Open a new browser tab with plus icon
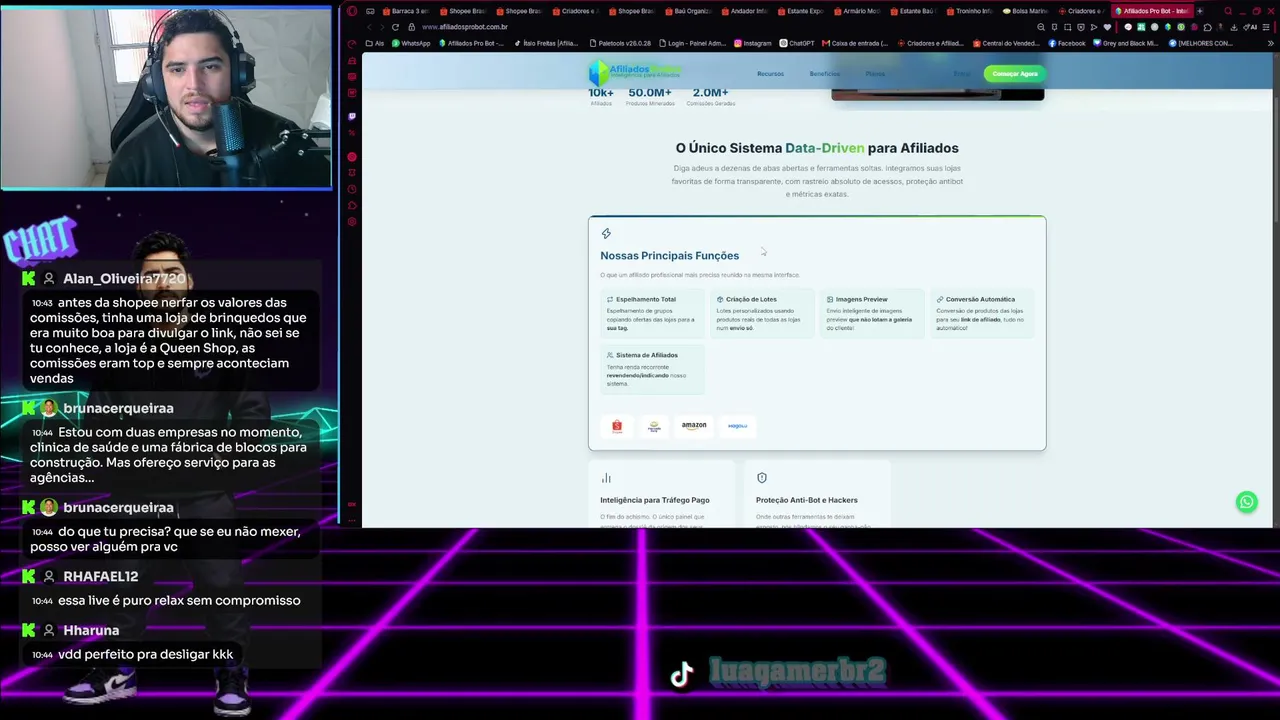Screen dimensions: 1280x720 click(1200, 11)
